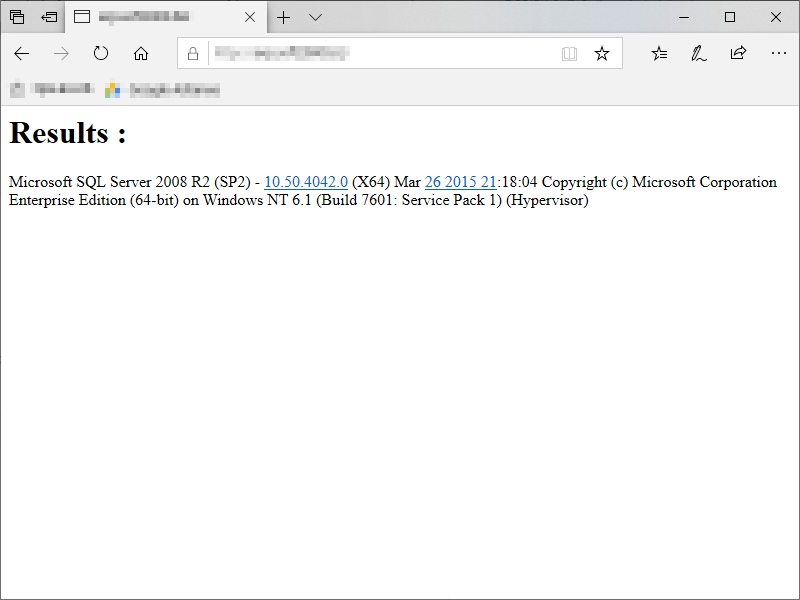Click the 'Results :' heading
This screenshot has width=800, height=600.
pyautogui.click(x=67, y=133)
